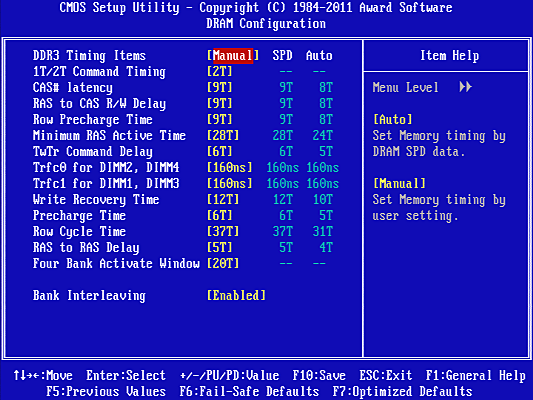Viewport: 533px width, 400px height.
Task: Click the RAS to RAS Delay label
Action: pos(86,247)
